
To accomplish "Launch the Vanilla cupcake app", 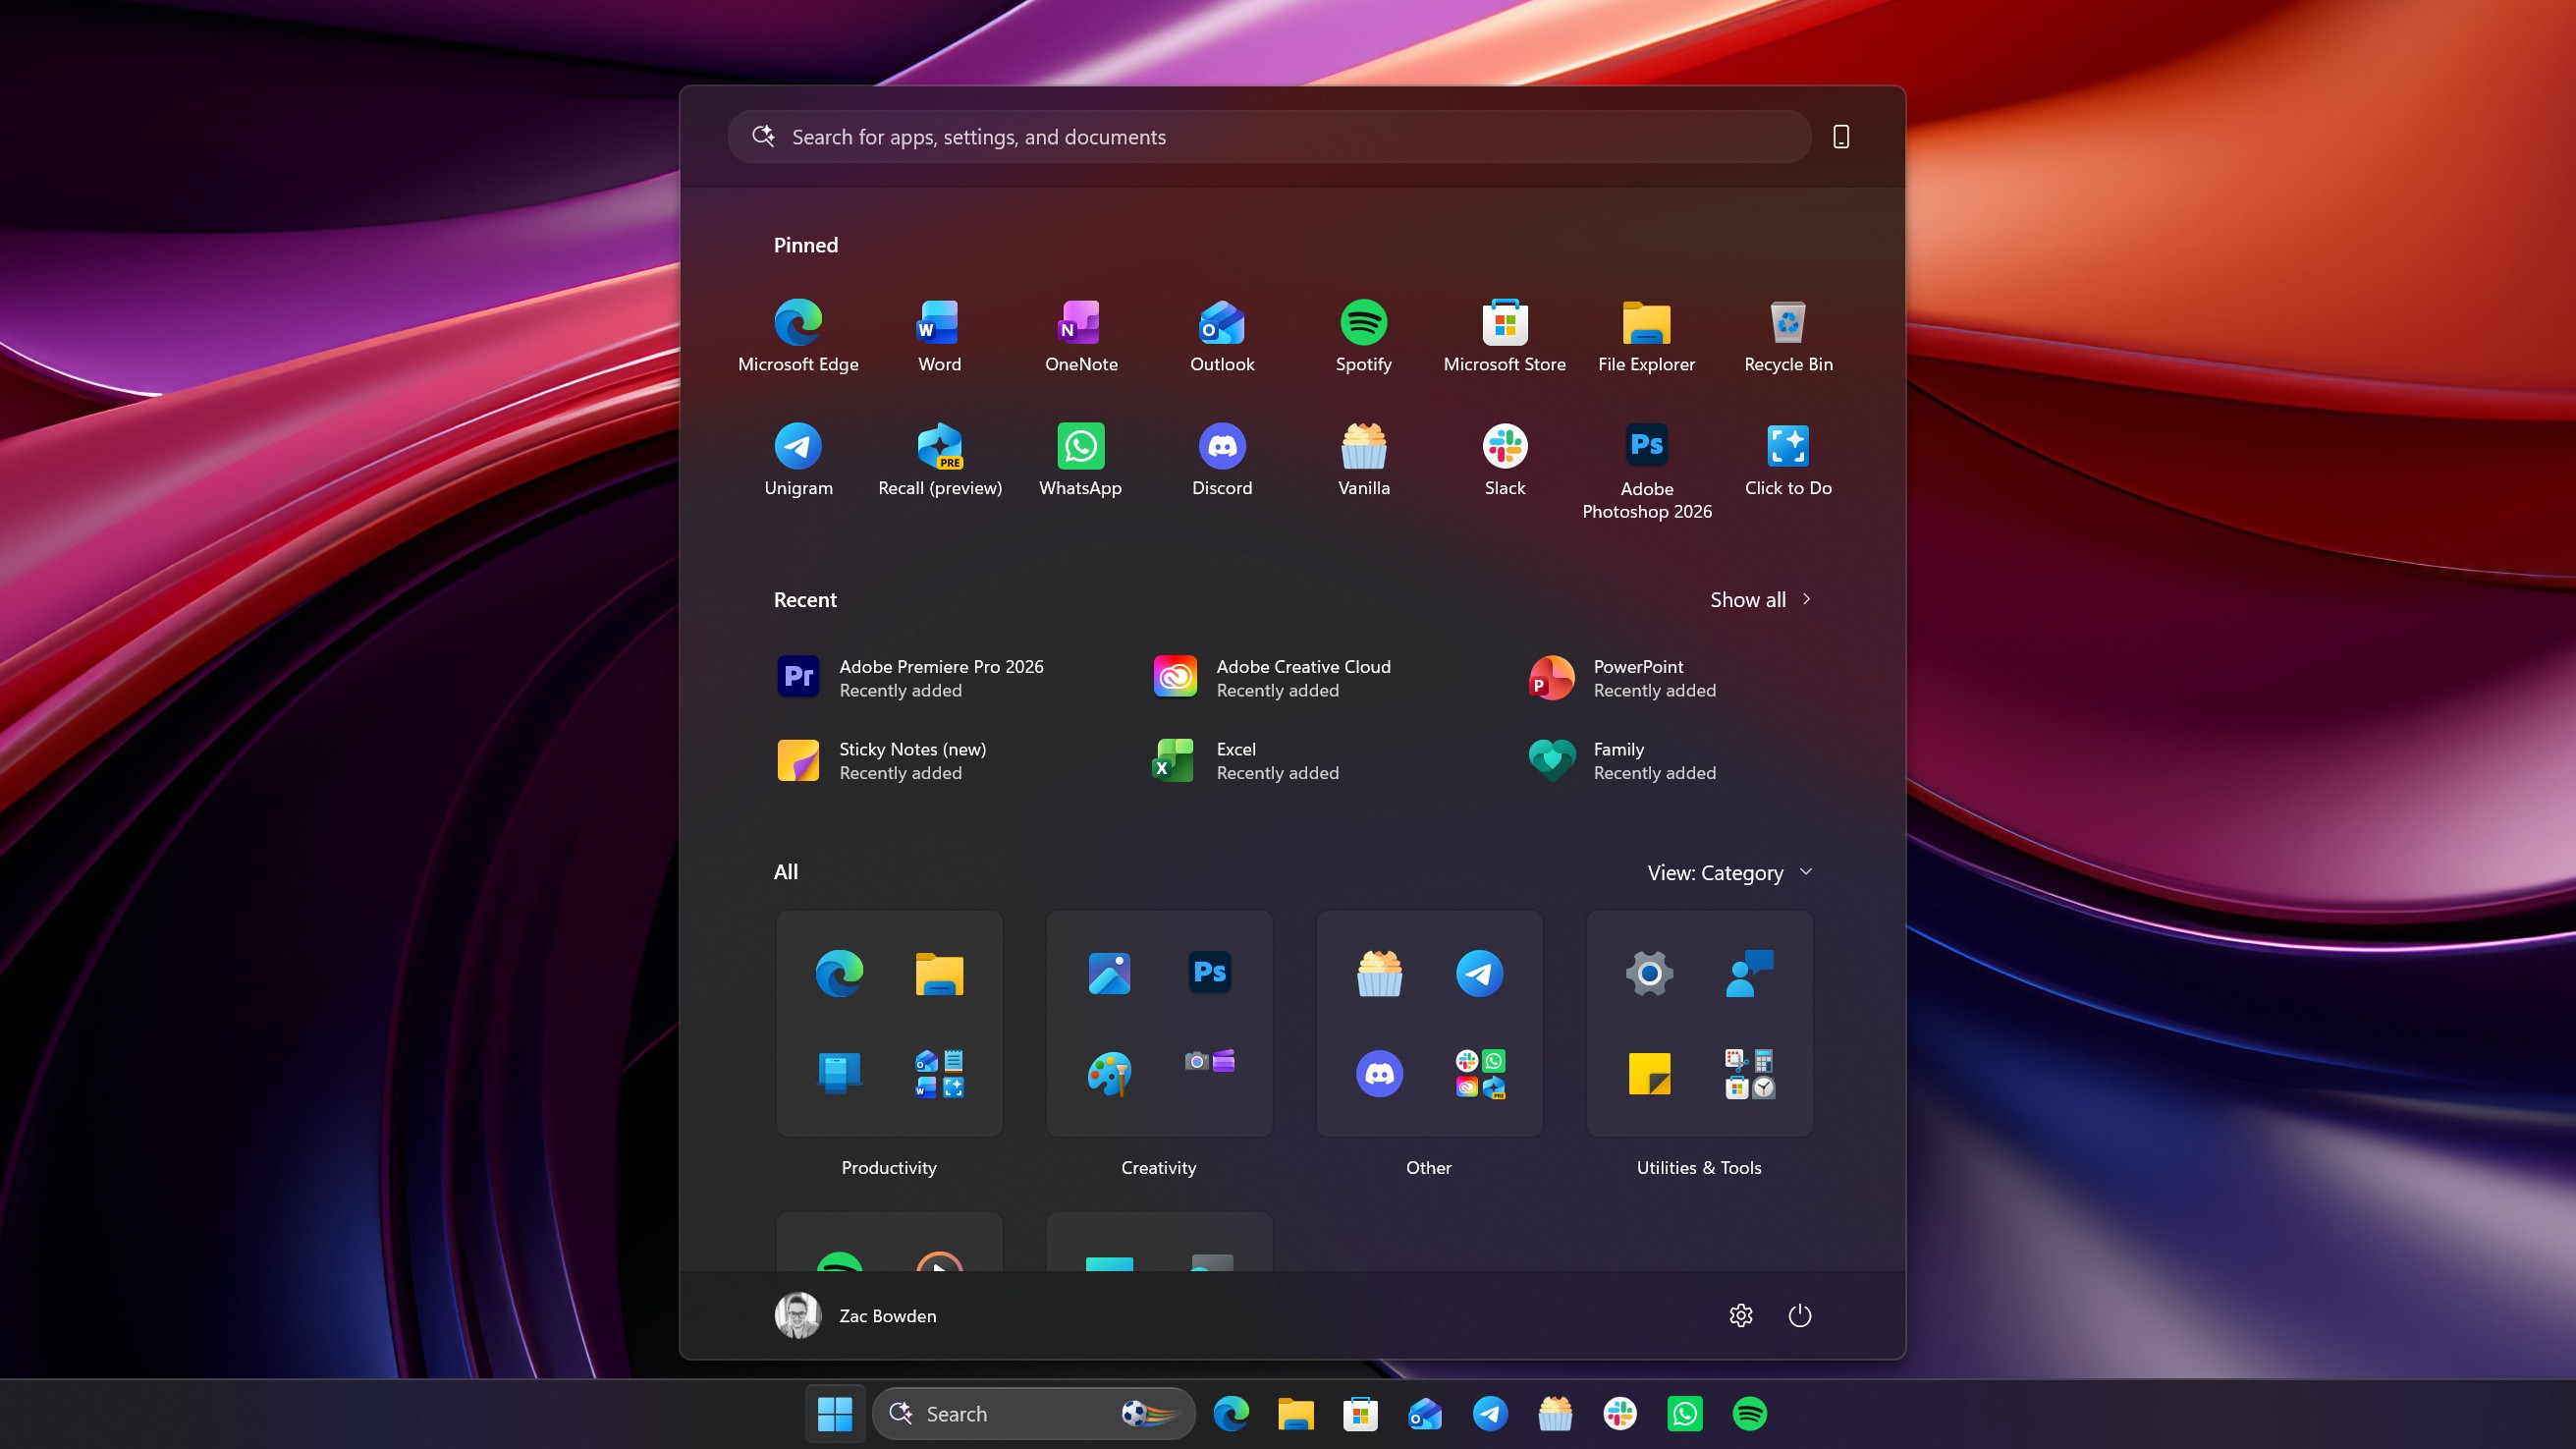I will coord(1363,460).
